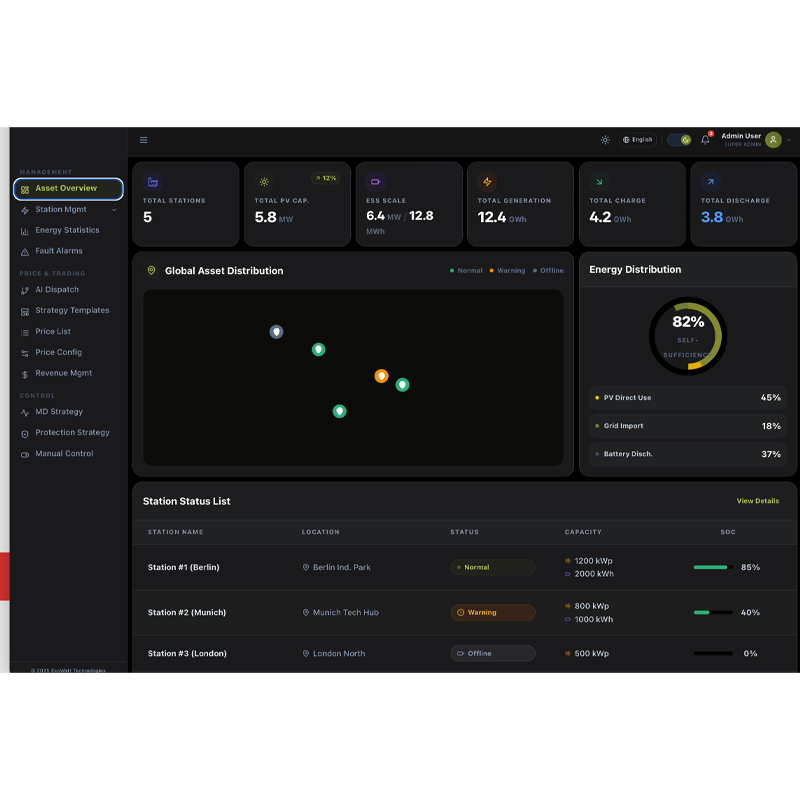This screenshot has width=800, height=800.
Task: Click the Warning status badge for Station #2
Action: click(x=492, y=612)
